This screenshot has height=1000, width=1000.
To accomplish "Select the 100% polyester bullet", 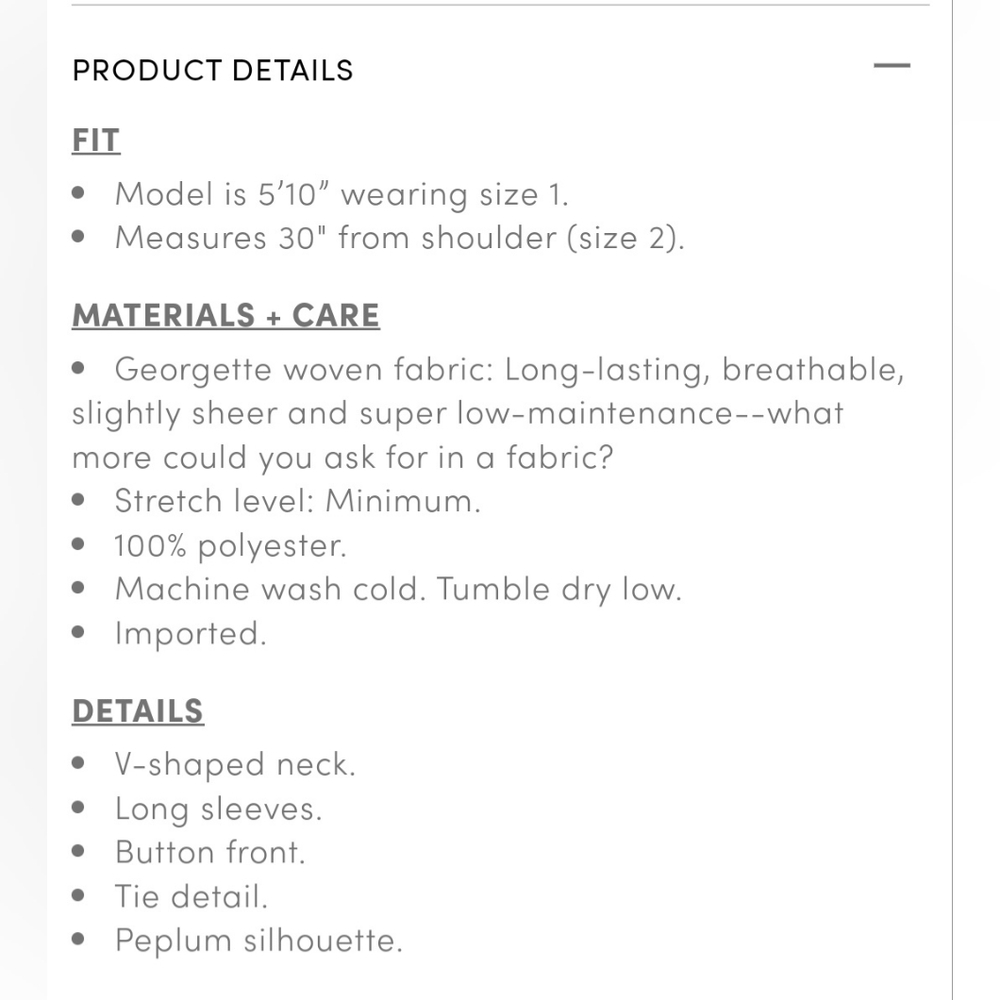I will point(230,546).
